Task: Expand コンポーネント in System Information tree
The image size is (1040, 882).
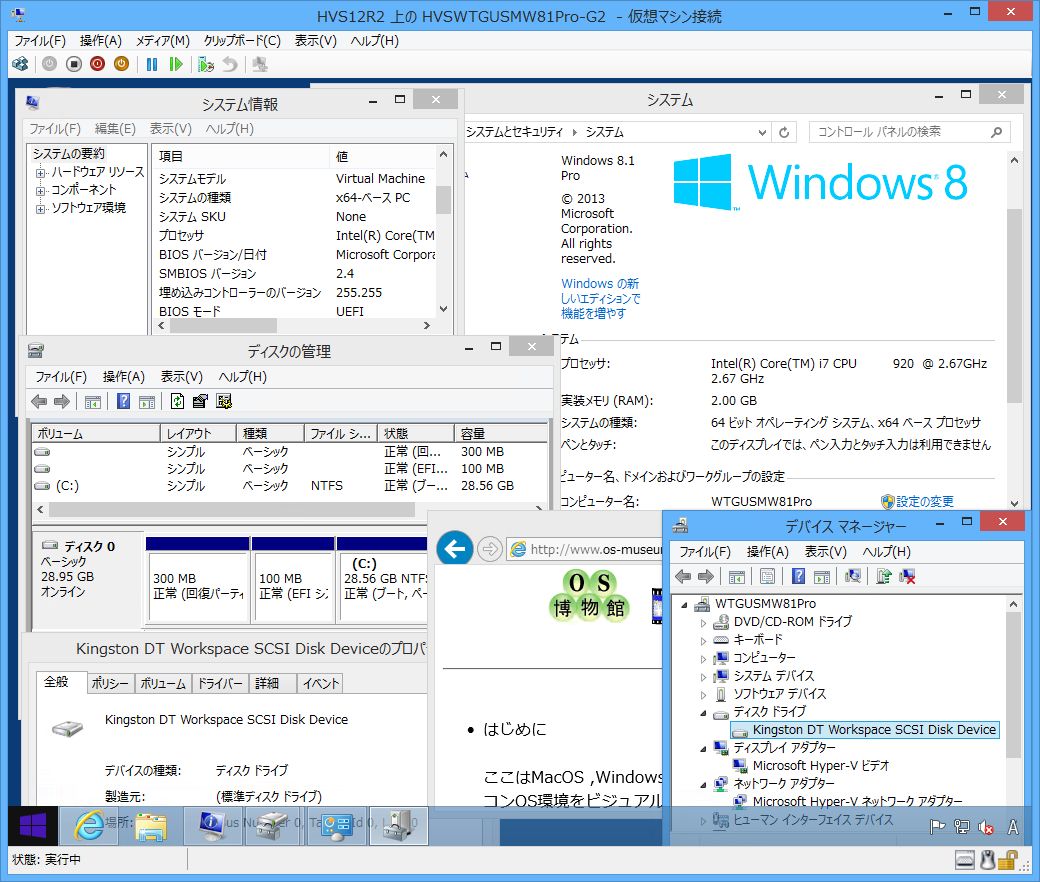Action: click(x=40, y=191)
